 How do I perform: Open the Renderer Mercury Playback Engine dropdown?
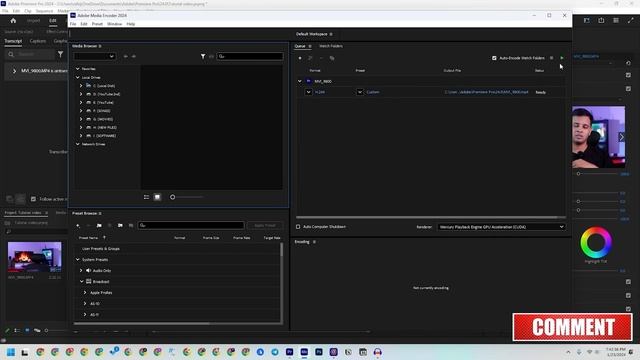click(501, 227)
